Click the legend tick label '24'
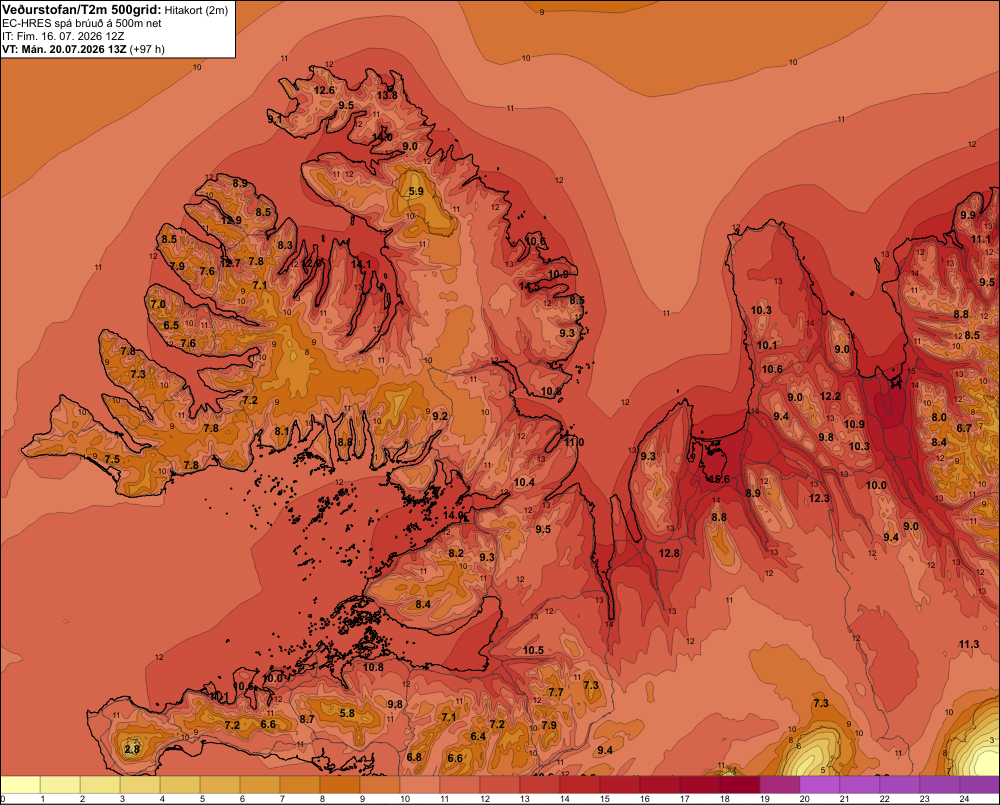The height and width of the screenshot is (805, 1000). coord(964,799)
